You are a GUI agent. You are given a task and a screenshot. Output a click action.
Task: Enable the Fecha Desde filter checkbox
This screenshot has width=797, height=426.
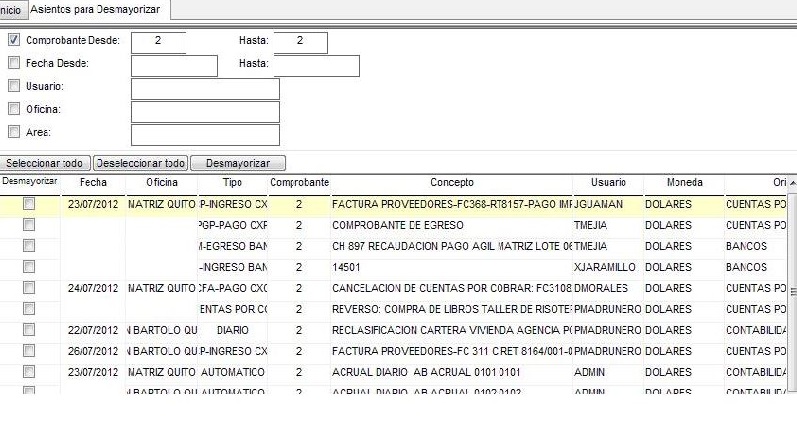(x=14, y=63)
